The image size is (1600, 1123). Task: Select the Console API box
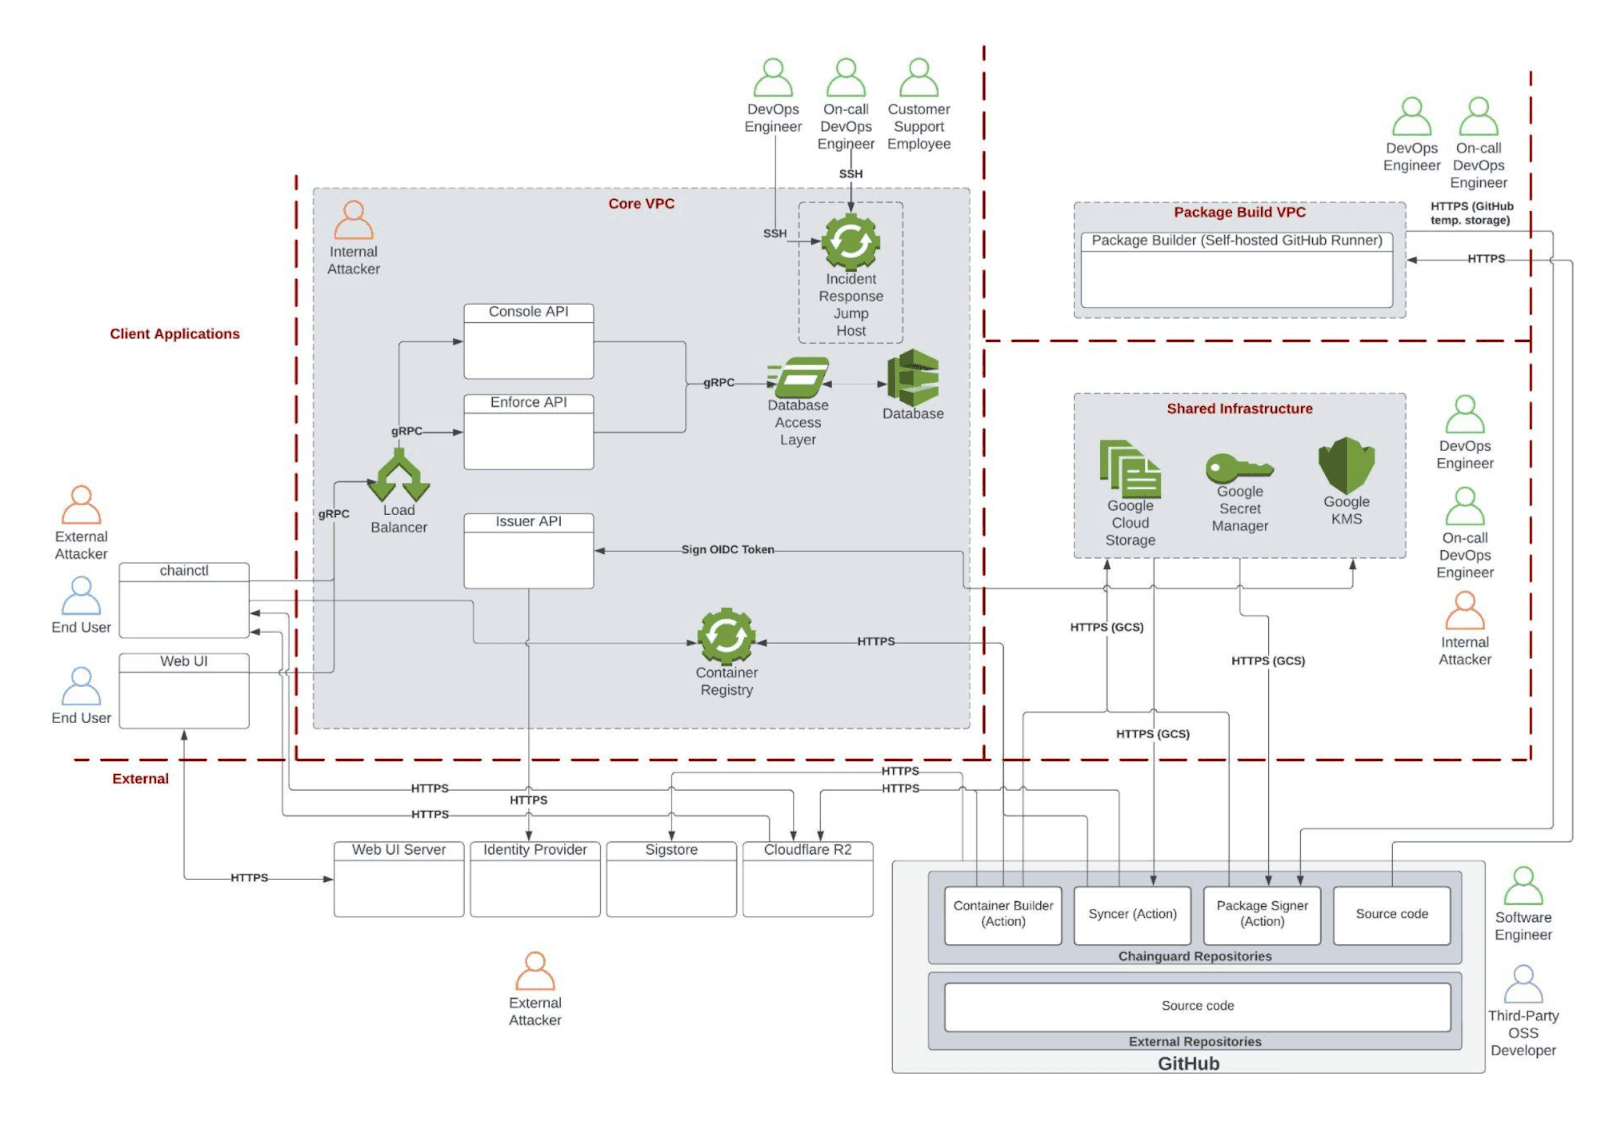point(528,341)
